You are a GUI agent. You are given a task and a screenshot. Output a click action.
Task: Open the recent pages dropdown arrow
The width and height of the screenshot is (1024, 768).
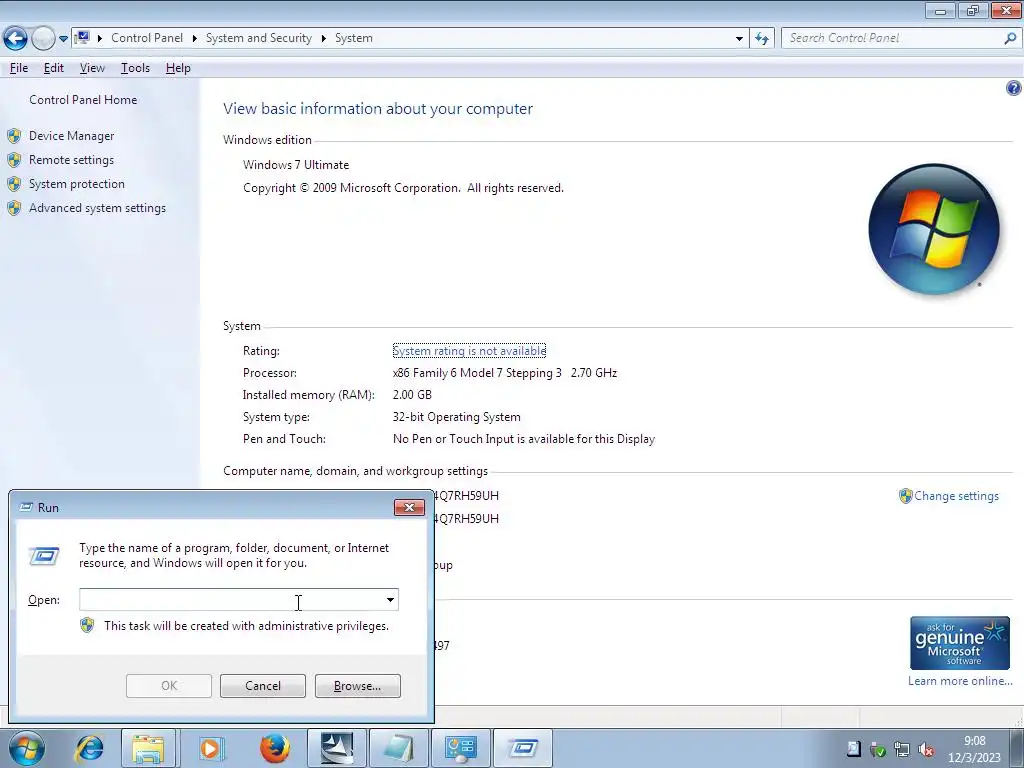pyautogui.click(x=63, y=39)
